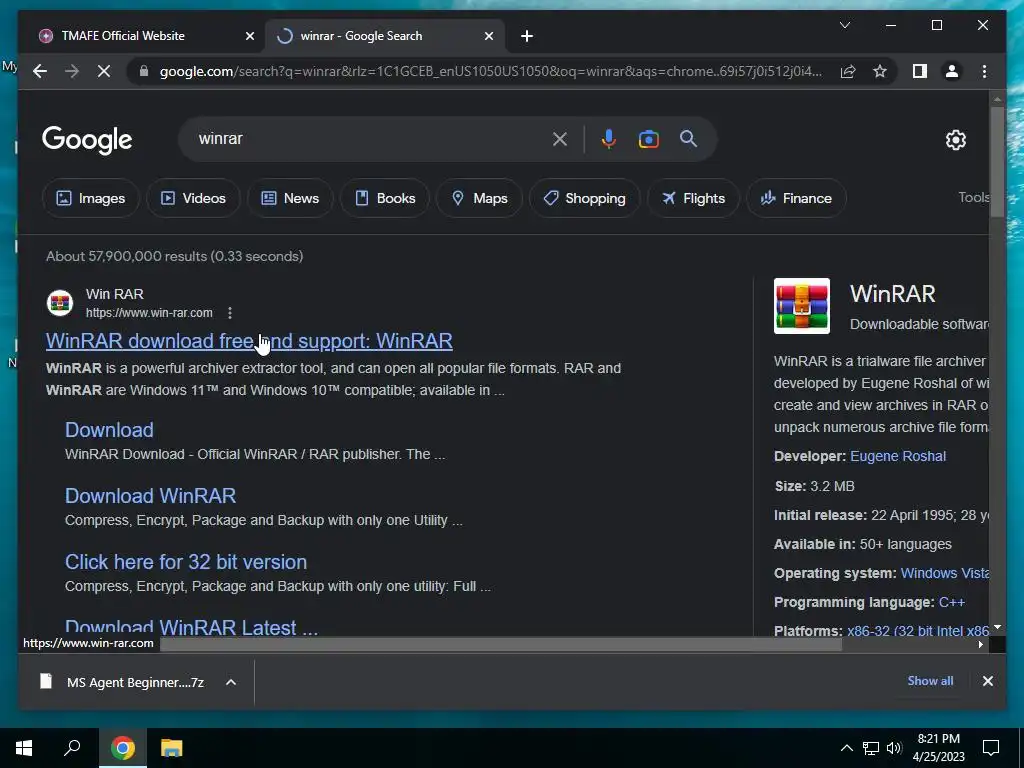The width and height of the screenshot is (1024, 768).
Task: Open the volume tray icon
Action: pos(894,748)
